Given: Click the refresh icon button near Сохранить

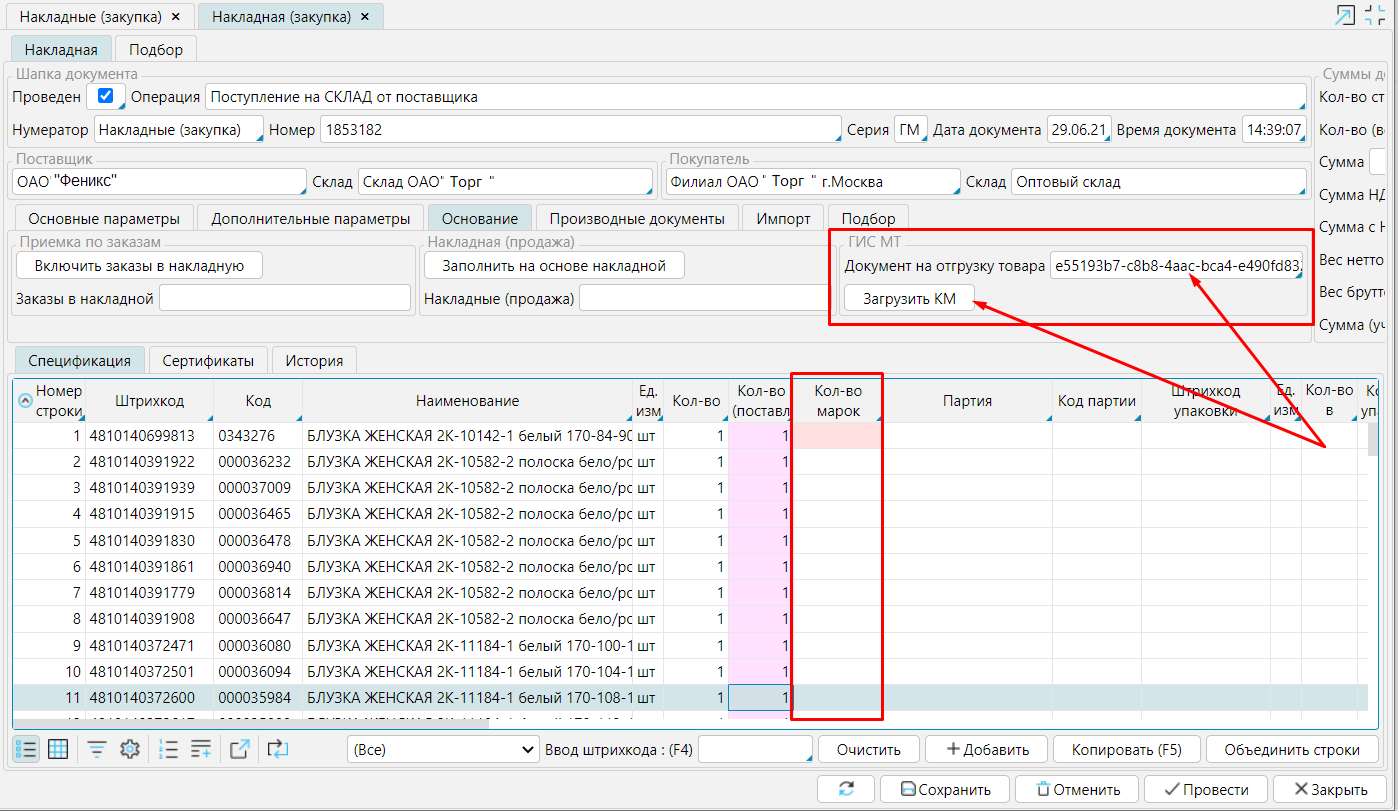Looking at the screenshot, I should coord(846,789).
